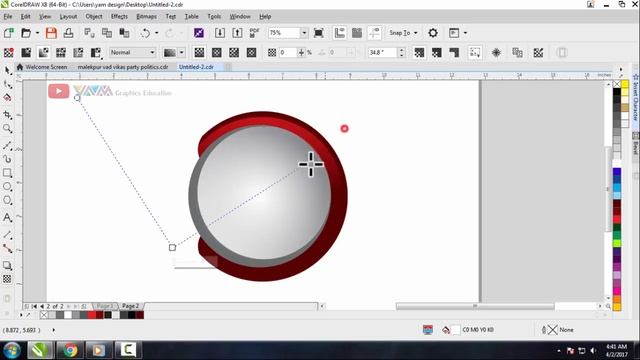Save the document with the floppy icon
This screenshot has height=360, width=640.
[51, 33]
